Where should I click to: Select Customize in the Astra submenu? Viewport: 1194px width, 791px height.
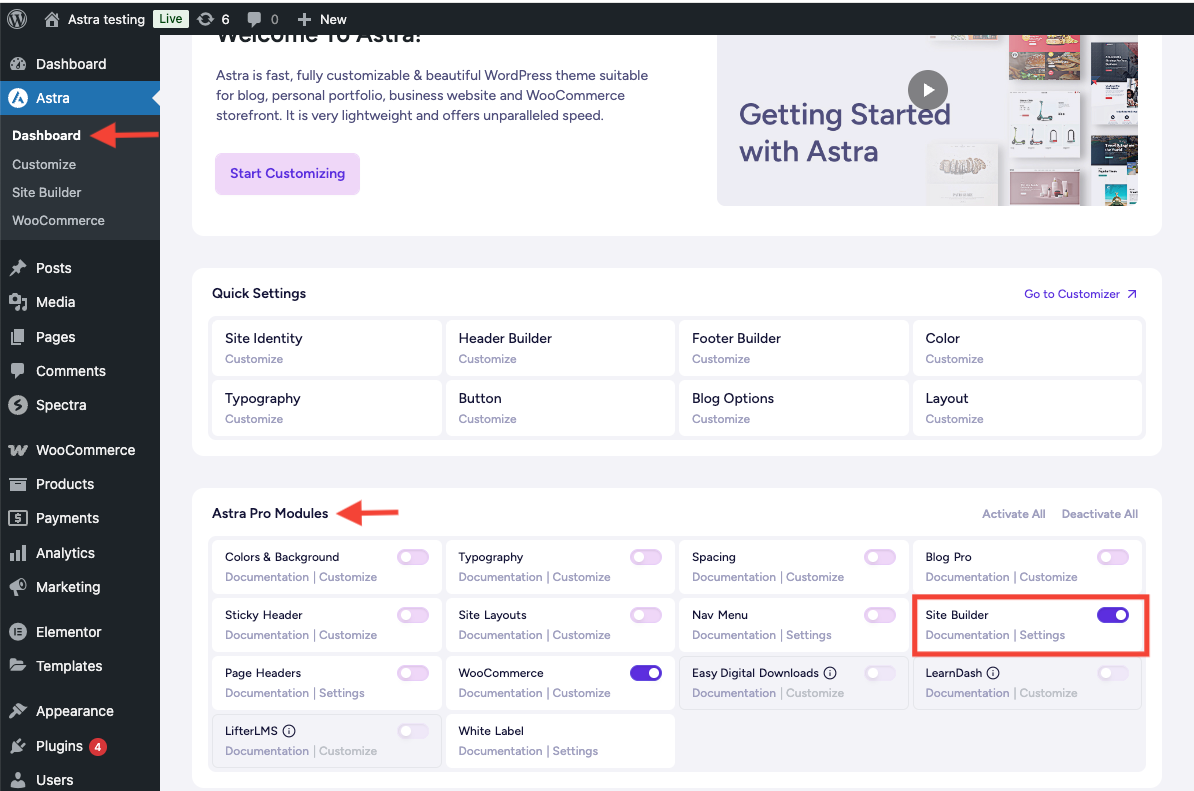(x=44, y=164)
